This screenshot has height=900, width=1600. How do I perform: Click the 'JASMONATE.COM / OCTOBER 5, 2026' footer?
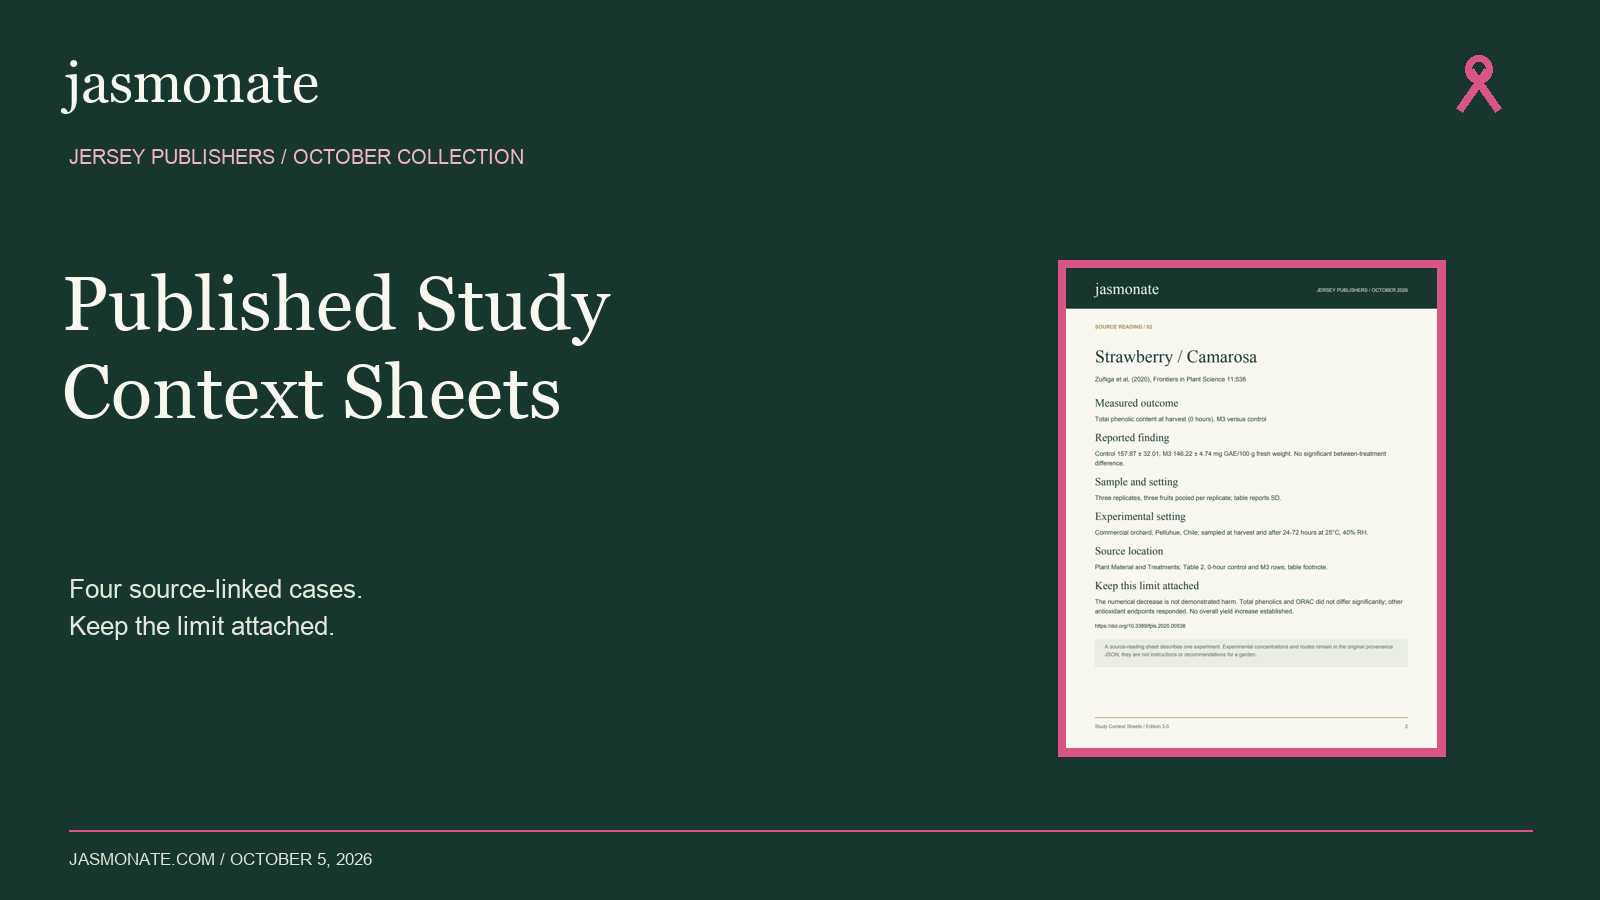[220, 859]
